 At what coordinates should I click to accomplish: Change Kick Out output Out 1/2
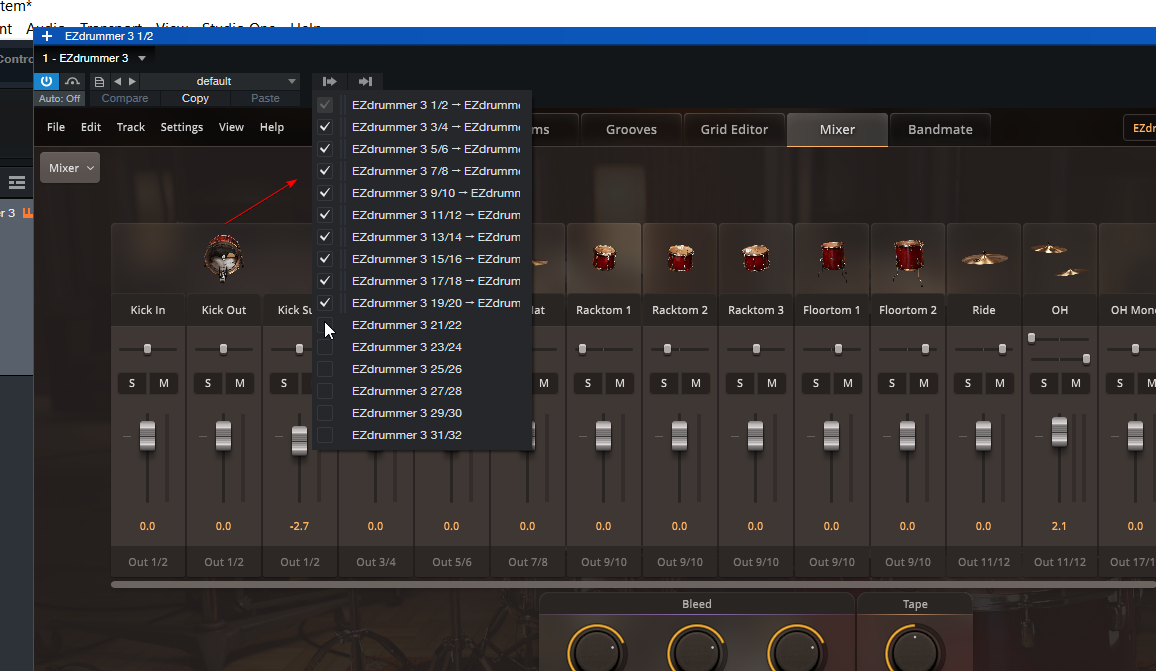[x=223, y=562]
